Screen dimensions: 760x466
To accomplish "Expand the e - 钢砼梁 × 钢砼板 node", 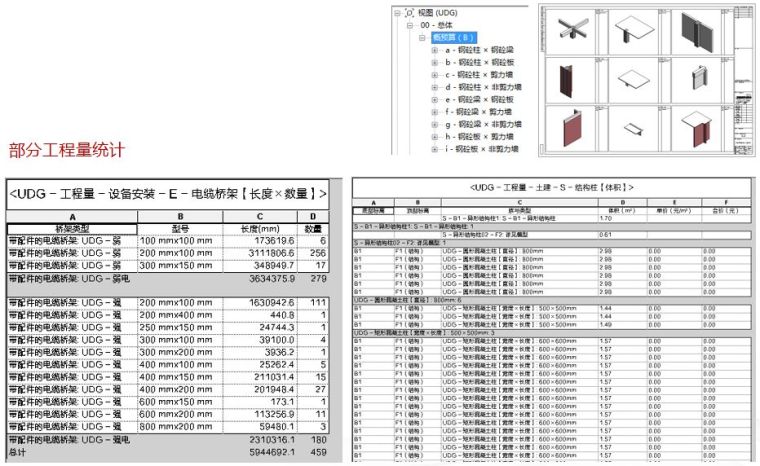I will tap(435, 99).
